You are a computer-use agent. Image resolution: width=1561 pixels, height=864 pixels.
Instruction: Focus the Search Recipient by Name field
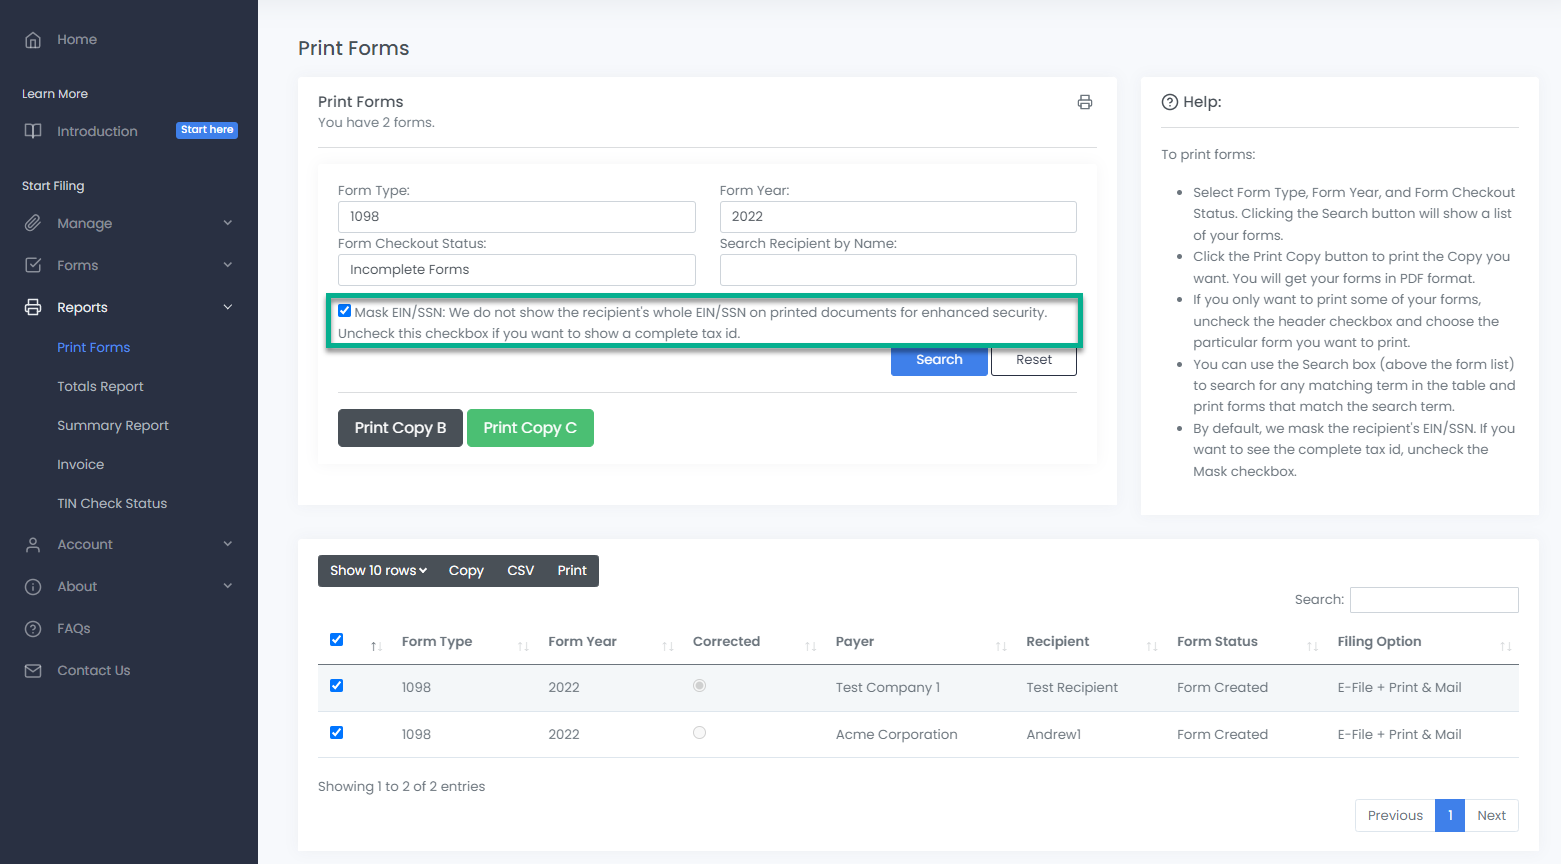[x=897, y=270]
